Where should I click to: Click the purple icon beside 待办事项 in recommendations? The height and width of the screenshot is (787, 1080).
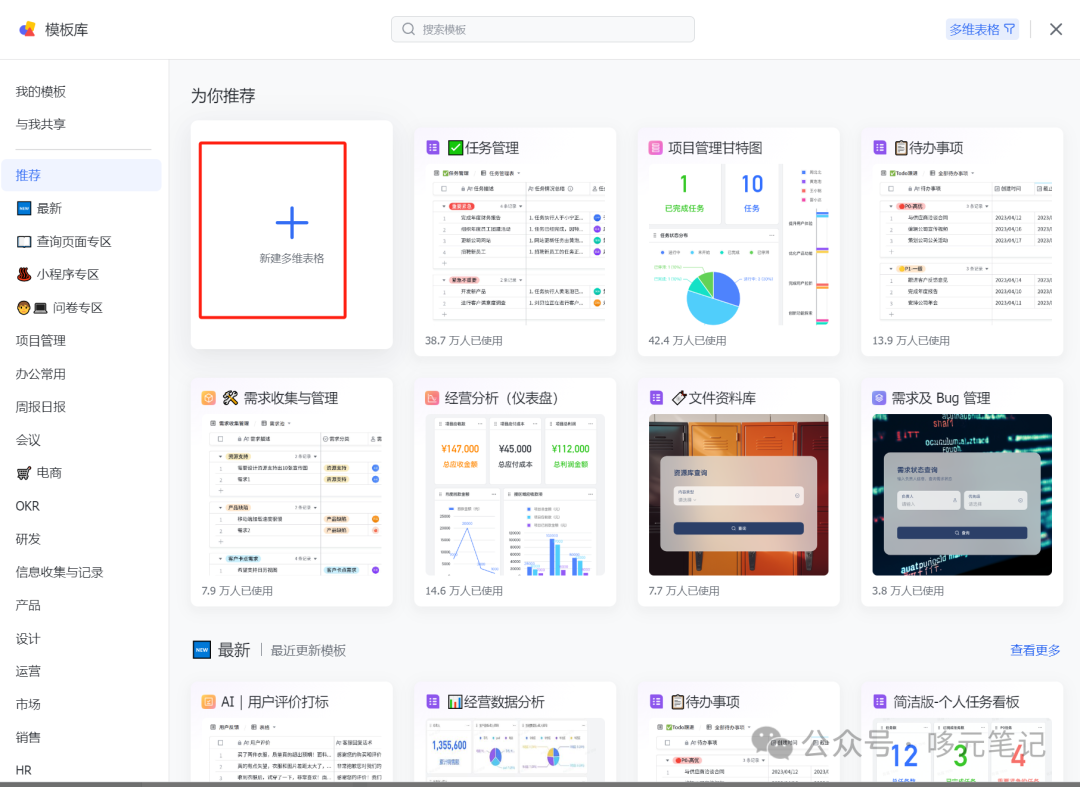880,147
